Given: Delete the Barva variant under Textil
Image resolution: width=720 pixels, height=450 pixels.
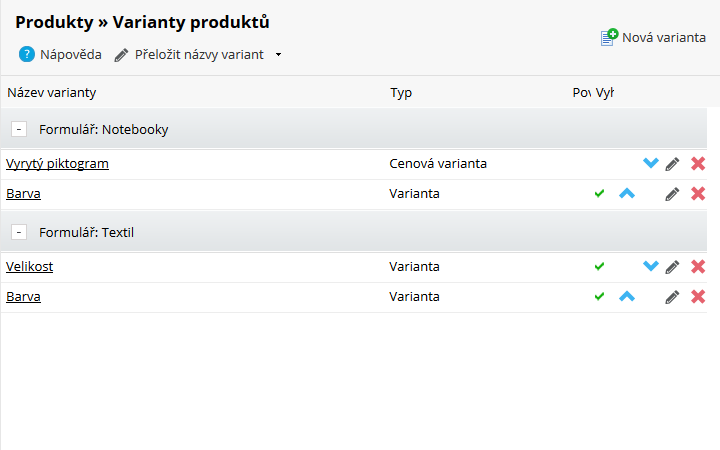Looking at the screenshot, I should pos(698,297).
